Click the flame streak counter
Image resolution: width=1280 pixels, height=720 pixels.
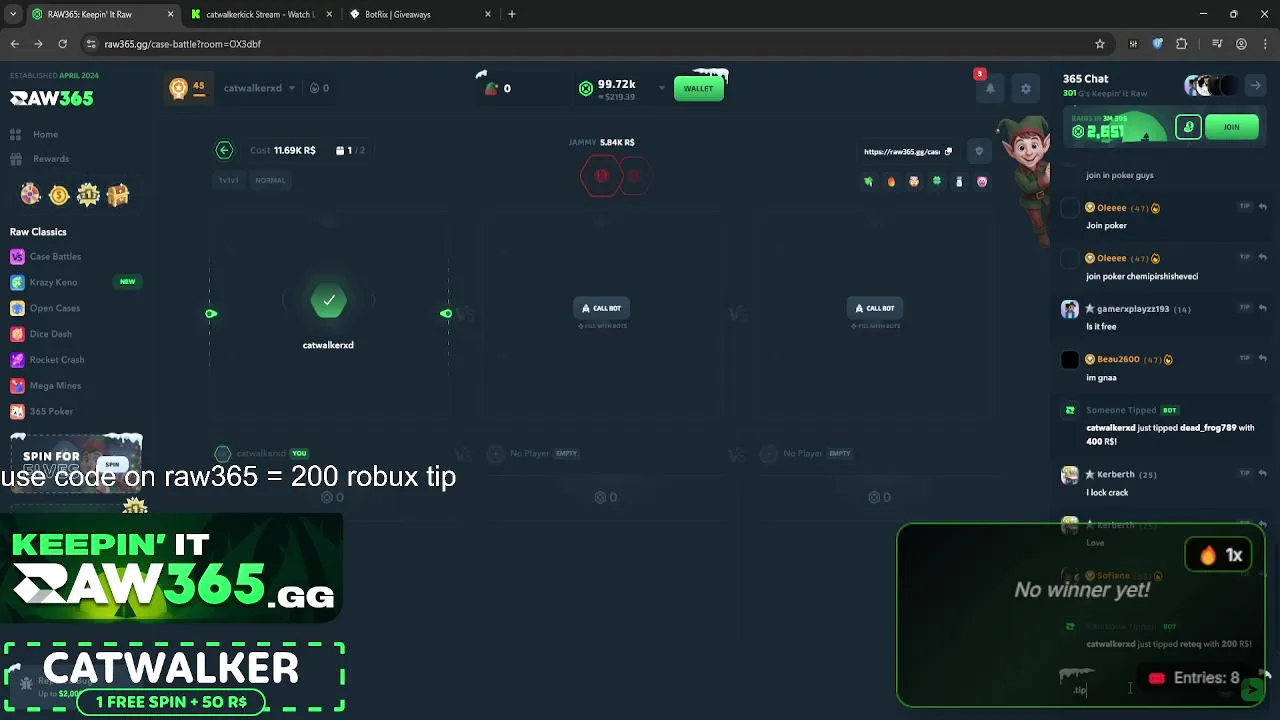(320, 88)
